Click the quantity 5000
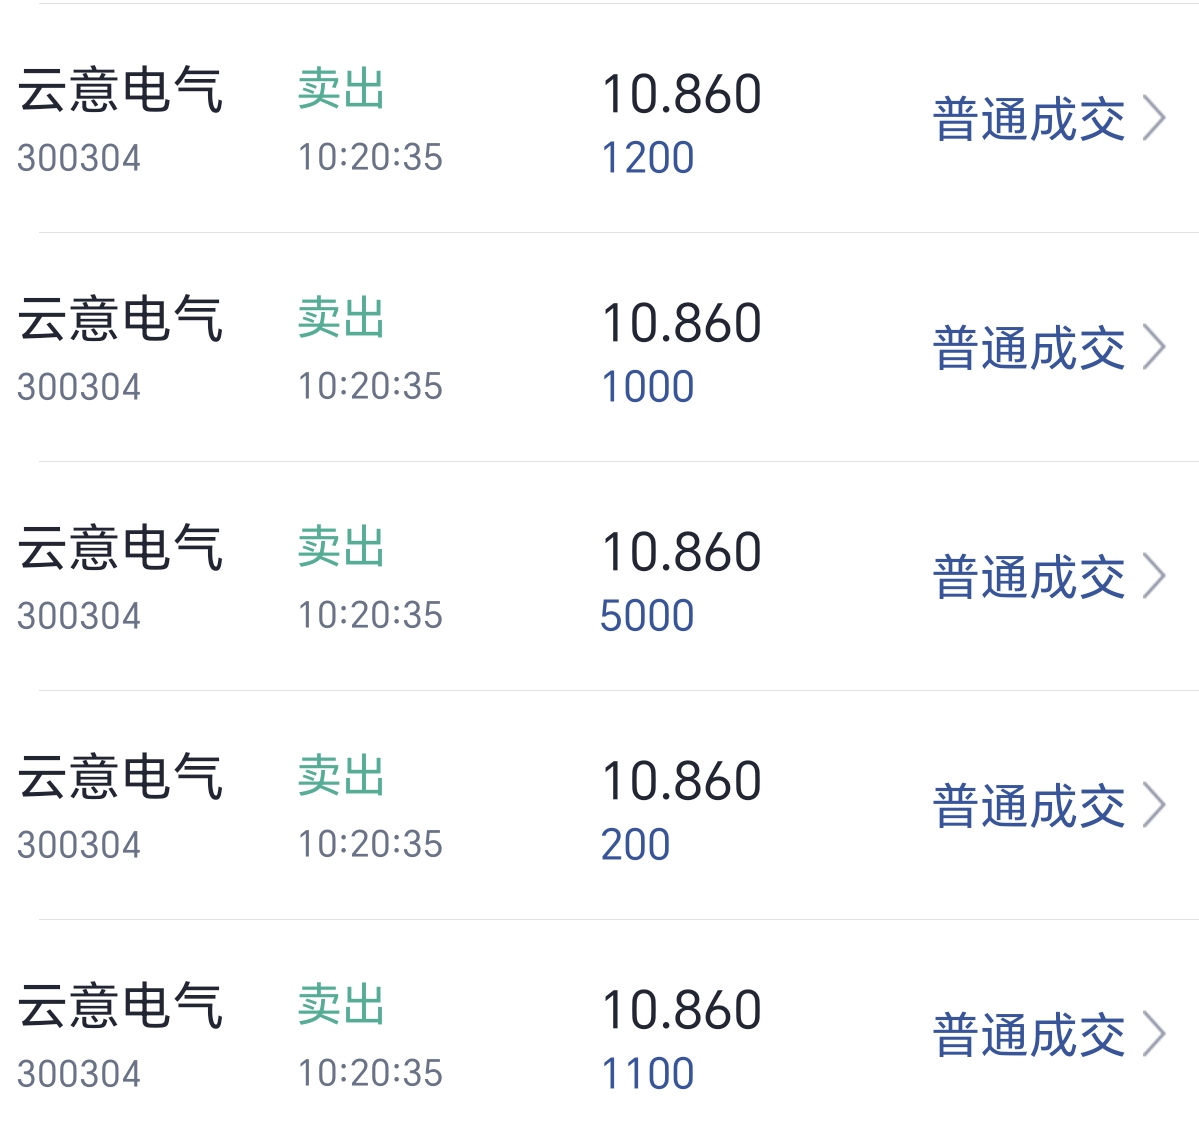The image size is (1199, 1145). pyautogui.click(x=647, y=616)
